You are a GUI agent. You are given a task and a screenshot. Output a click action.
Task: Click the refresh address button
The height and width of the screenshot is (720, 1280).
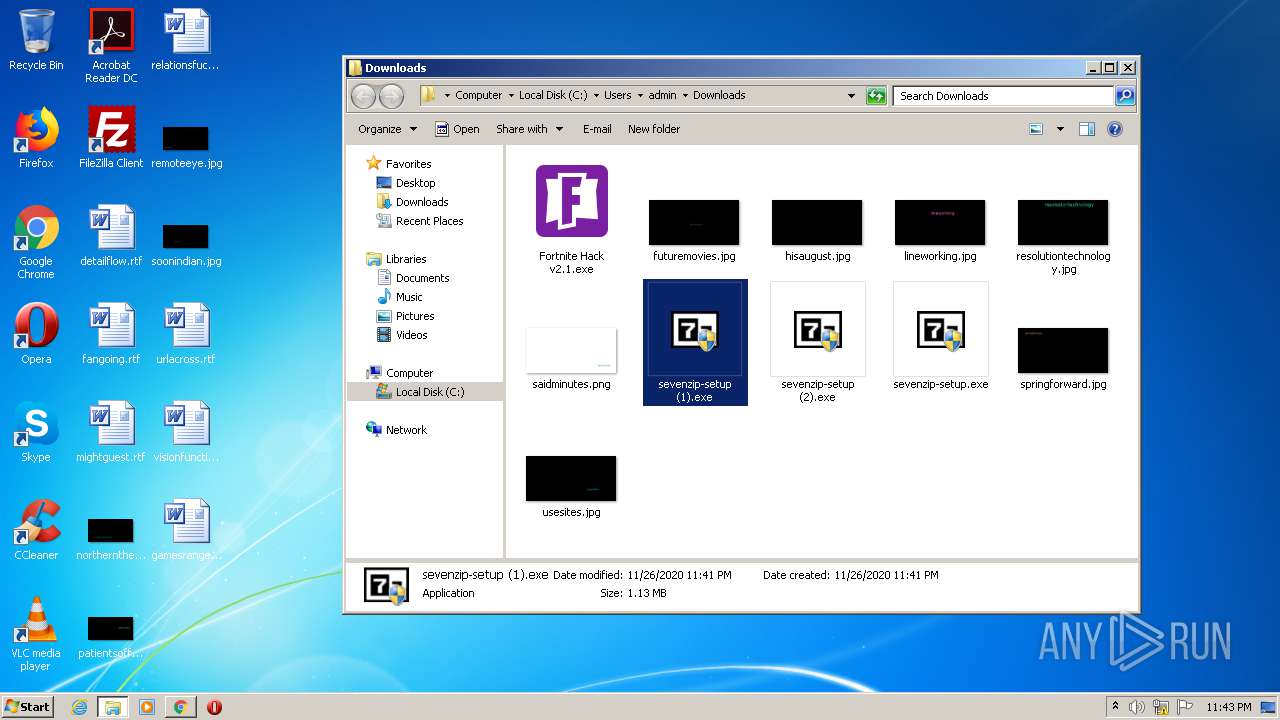876,96
